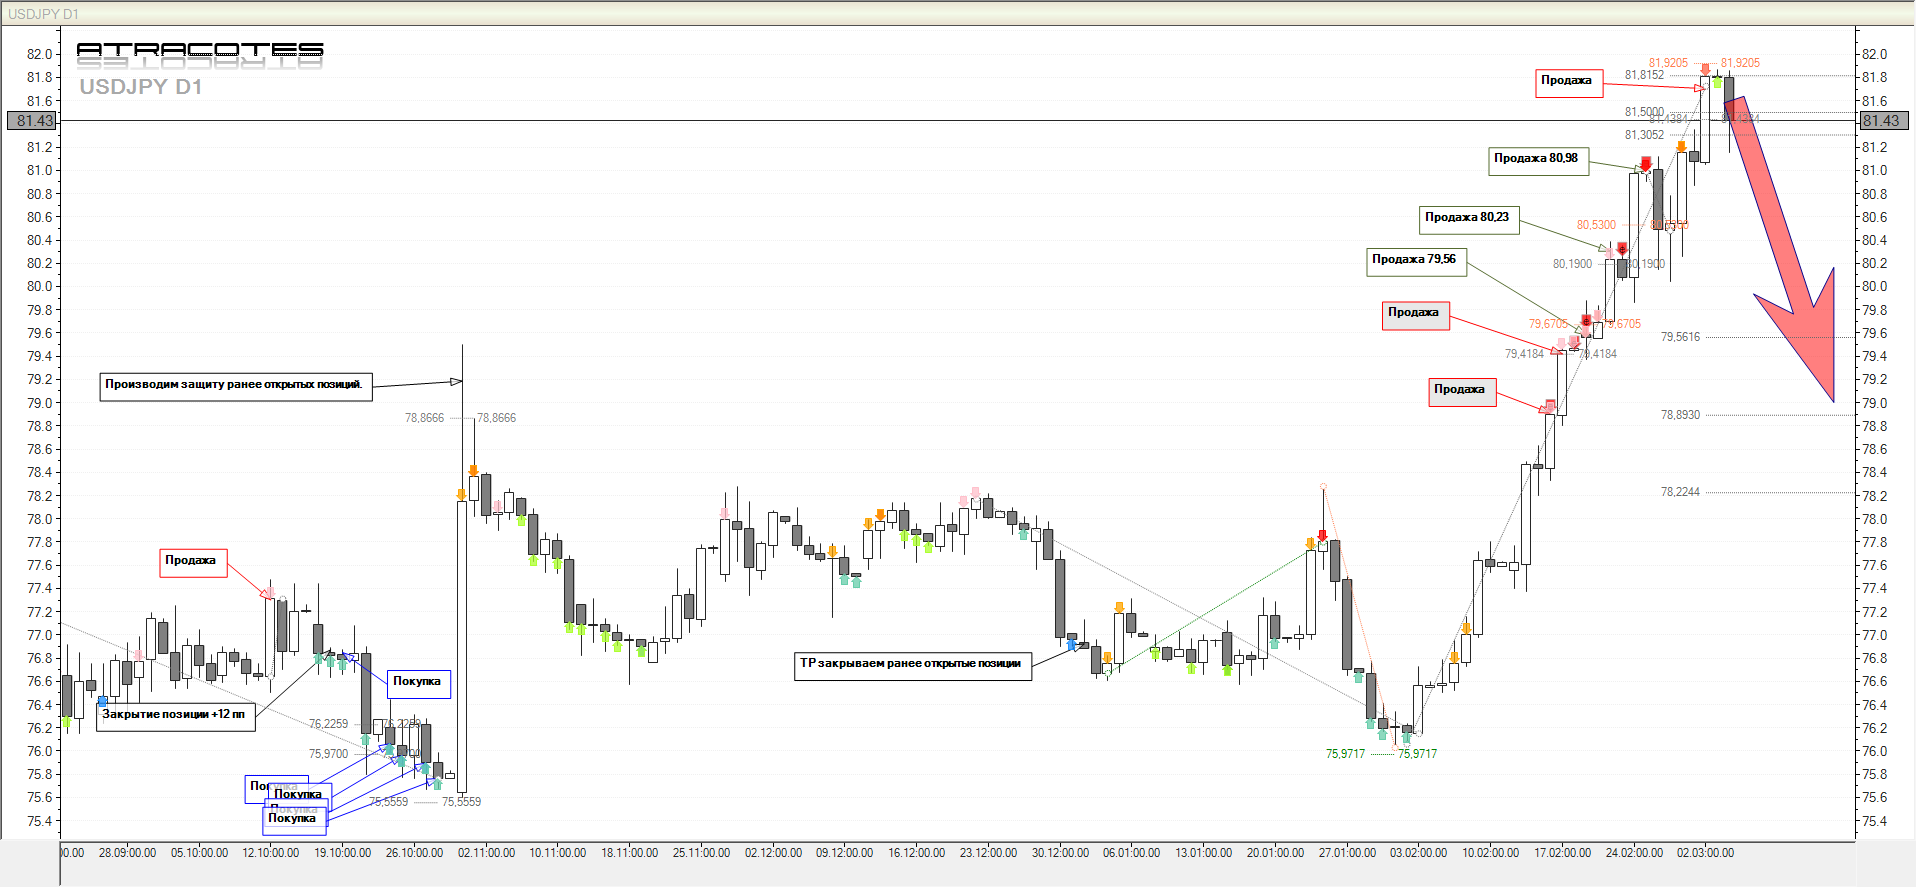The image size is (1916, 887).
Task: Click the USDJPY D1 window title tab
Action: click(x=43, y=14)
